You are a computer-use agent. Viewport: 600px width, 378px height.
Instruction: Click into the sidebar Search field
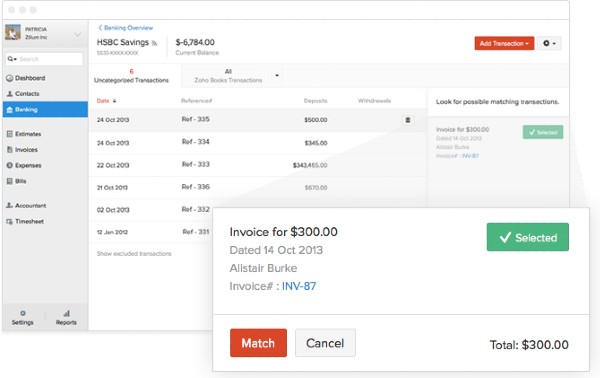[x=44, y=59]
